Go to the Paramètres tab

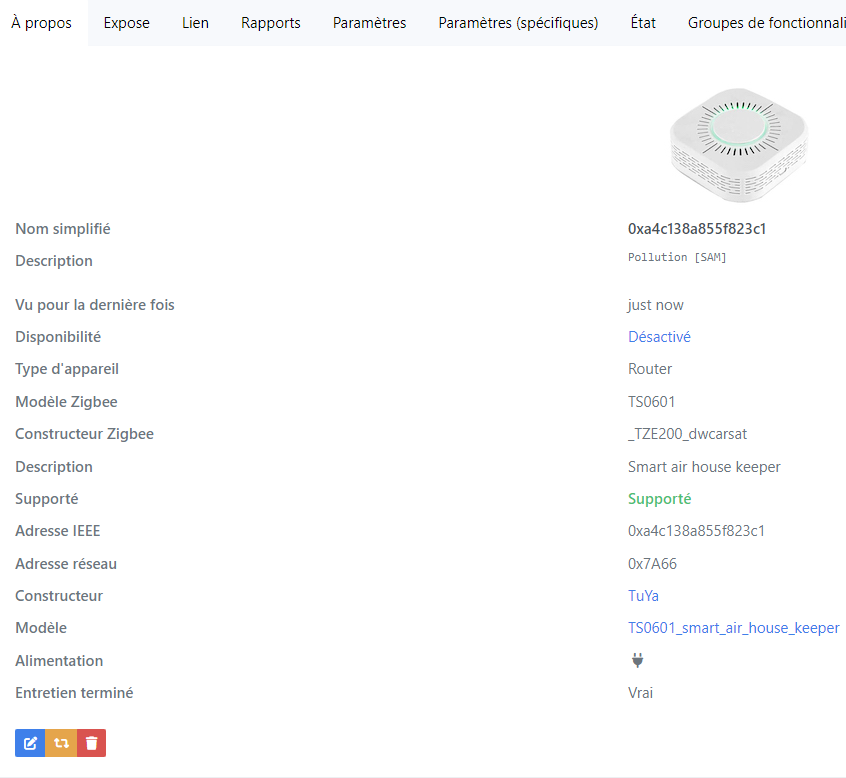[370, 23]
